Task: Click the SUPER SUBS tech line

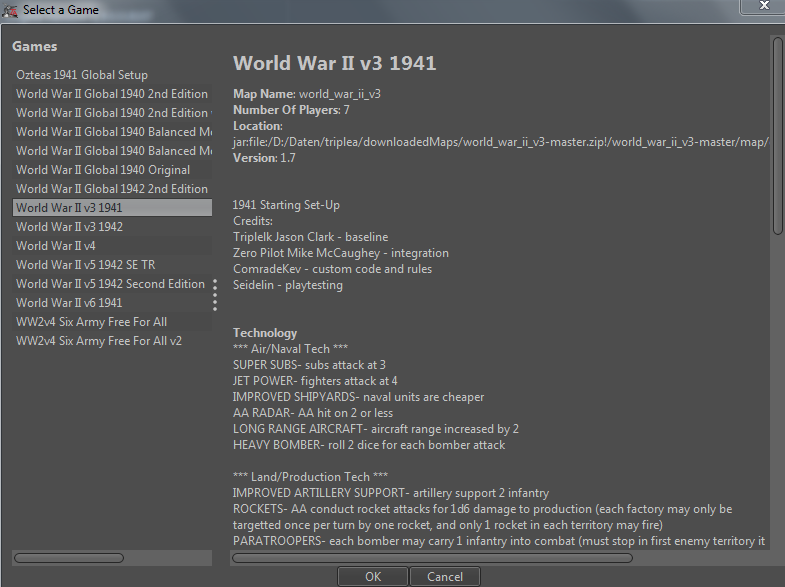Action: (309, 365)
